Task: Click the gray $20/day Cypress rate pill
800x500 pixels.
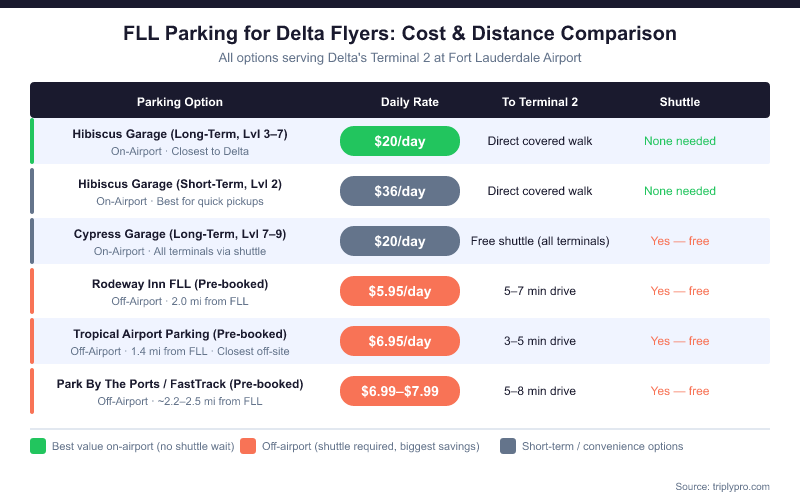Action: pos(400,241)
